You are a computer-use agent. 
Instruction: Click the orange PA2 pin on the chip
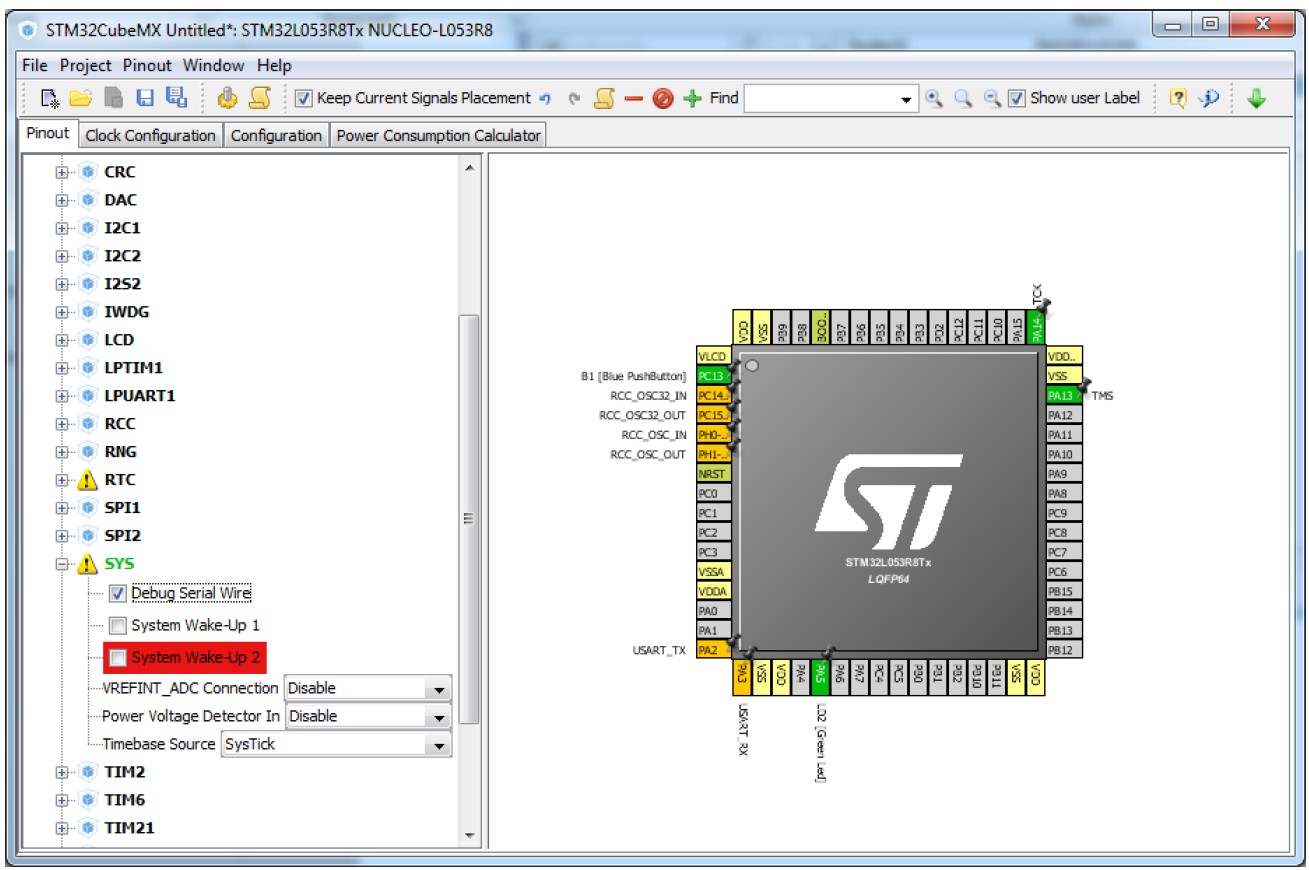tap(713, 650)
